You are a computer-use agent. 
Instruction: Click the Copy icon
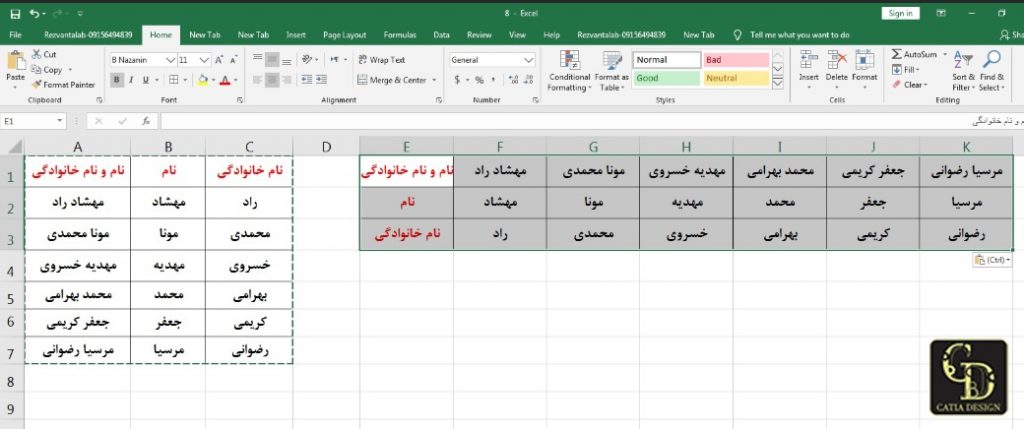37,70
